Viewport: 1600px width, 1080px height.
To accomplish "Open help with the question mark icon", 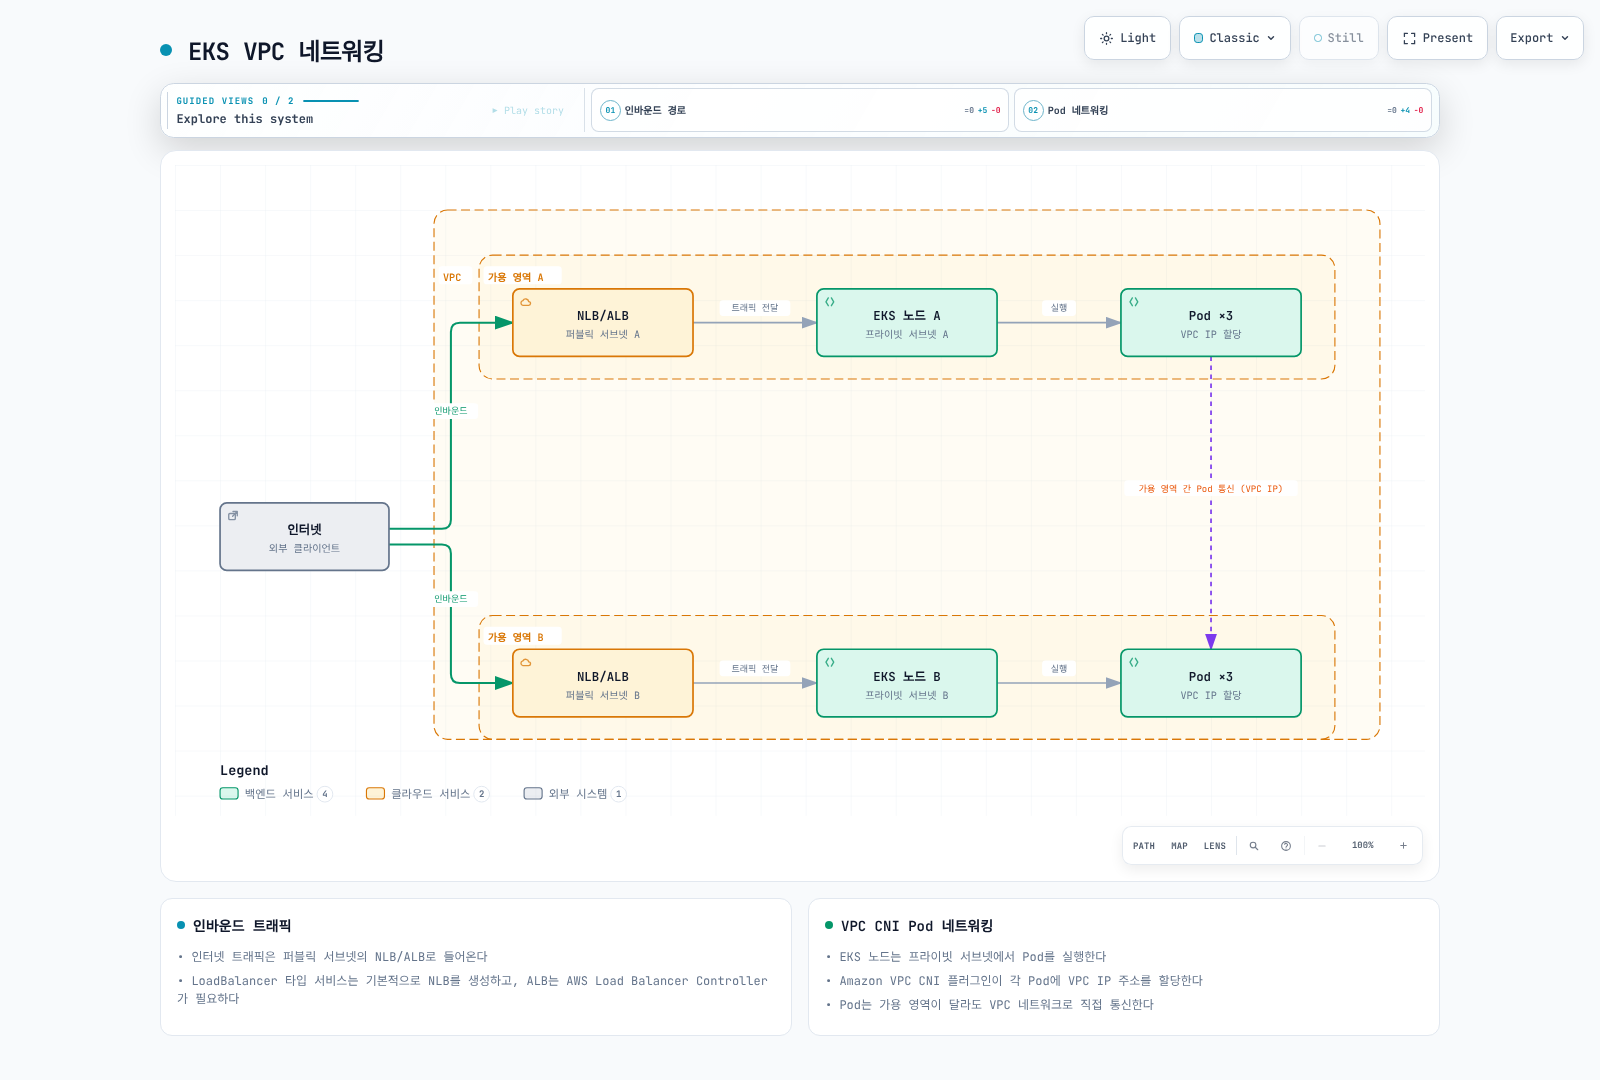I will click(x=1286, y=846).
